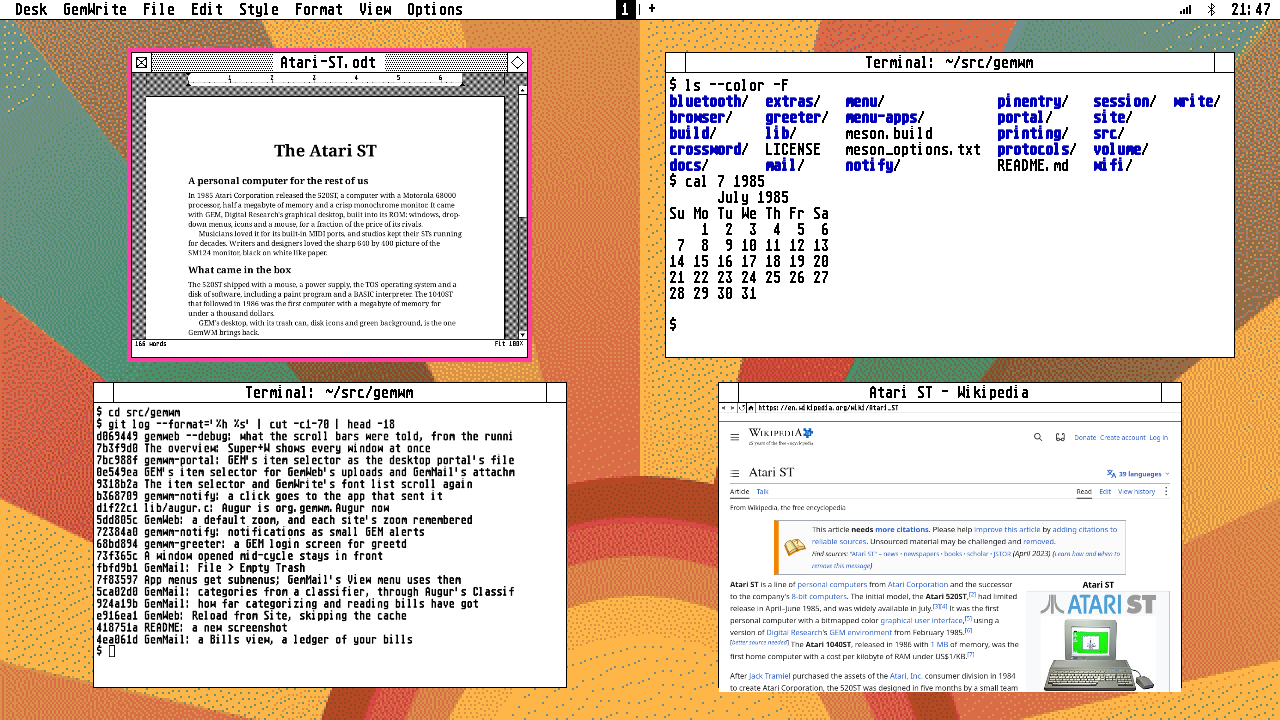
Task: Follow the Atari Corporation link in the article
Action: tap(918, 585)
